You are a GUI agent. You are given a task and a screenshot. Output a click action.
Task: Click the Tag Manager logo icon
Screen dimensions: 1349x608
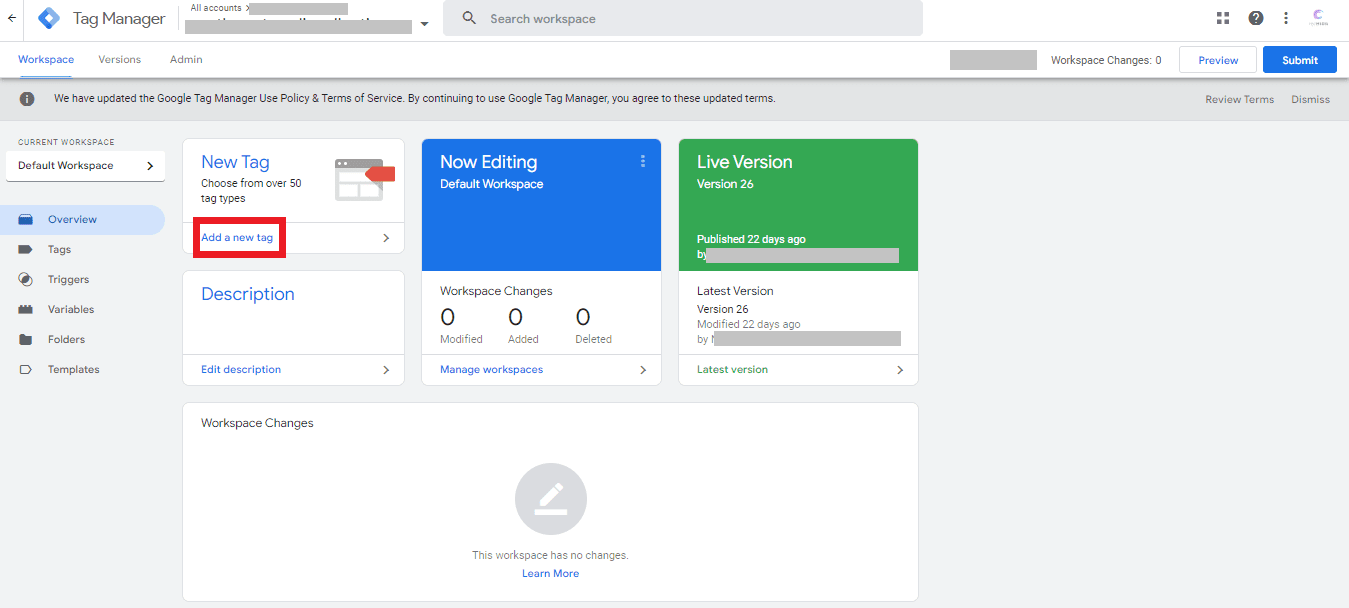tap(49, 18)
